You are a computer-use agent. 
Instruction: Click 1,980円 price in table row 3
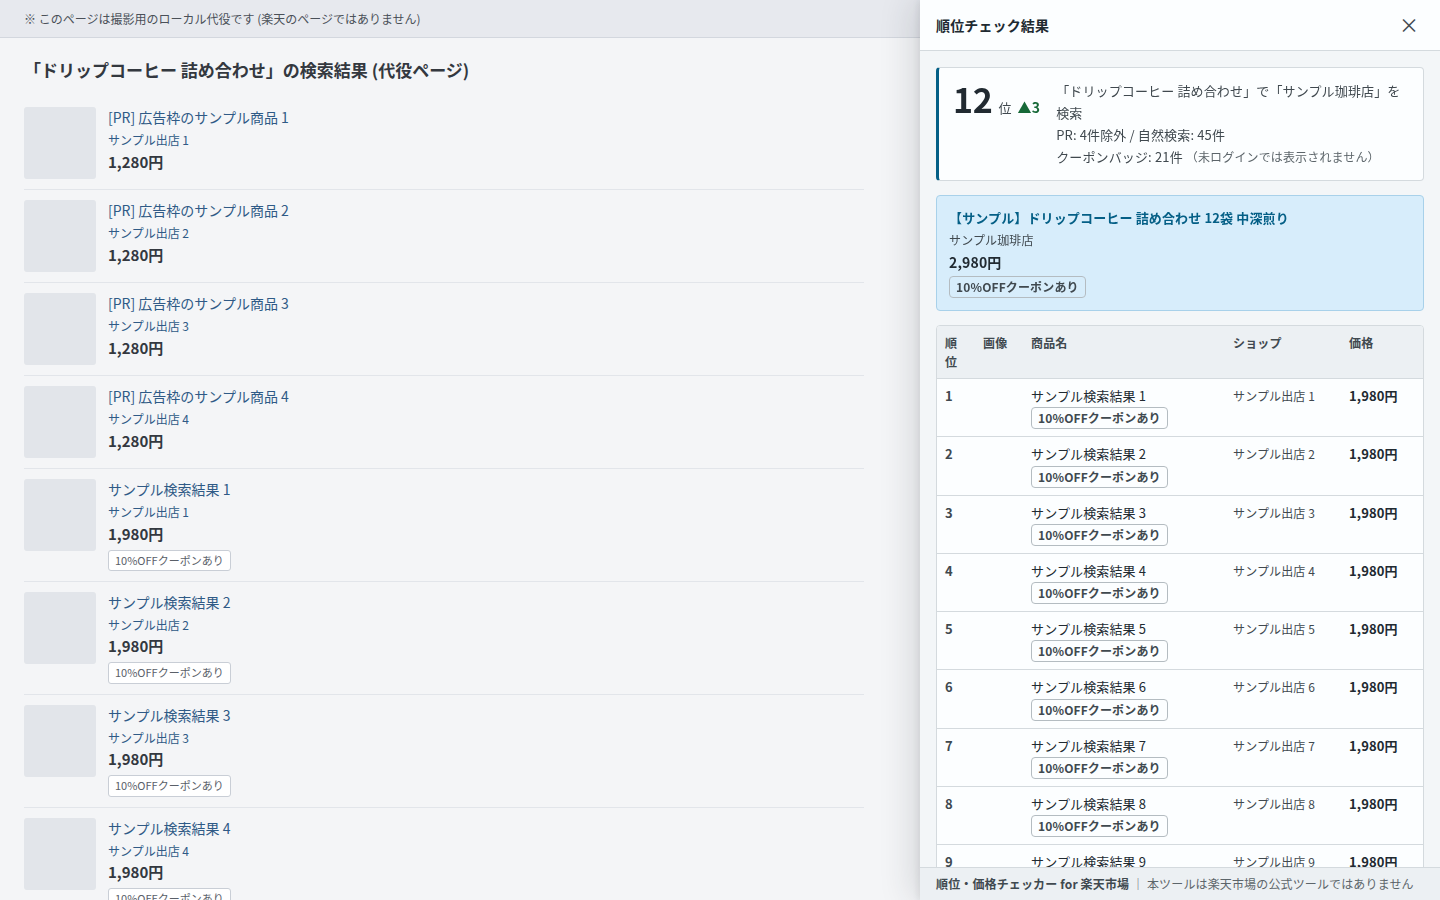[1373, 514]
